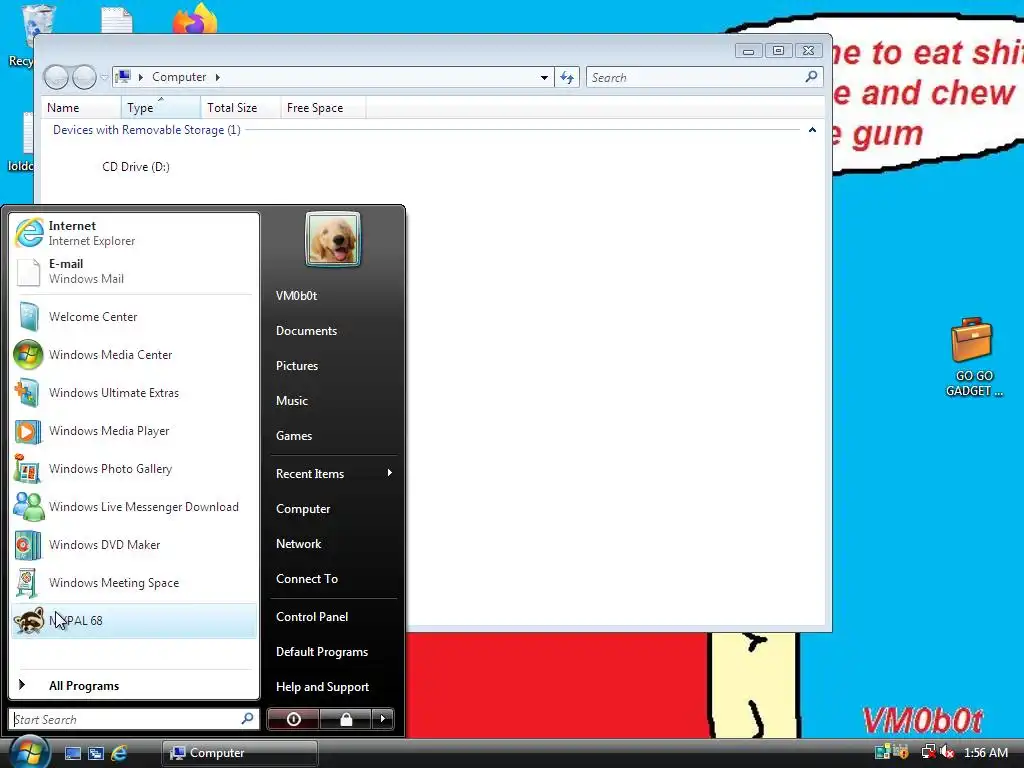Click the puppy user account picture
The image size is (1024, 768).
tap(332, 239)
